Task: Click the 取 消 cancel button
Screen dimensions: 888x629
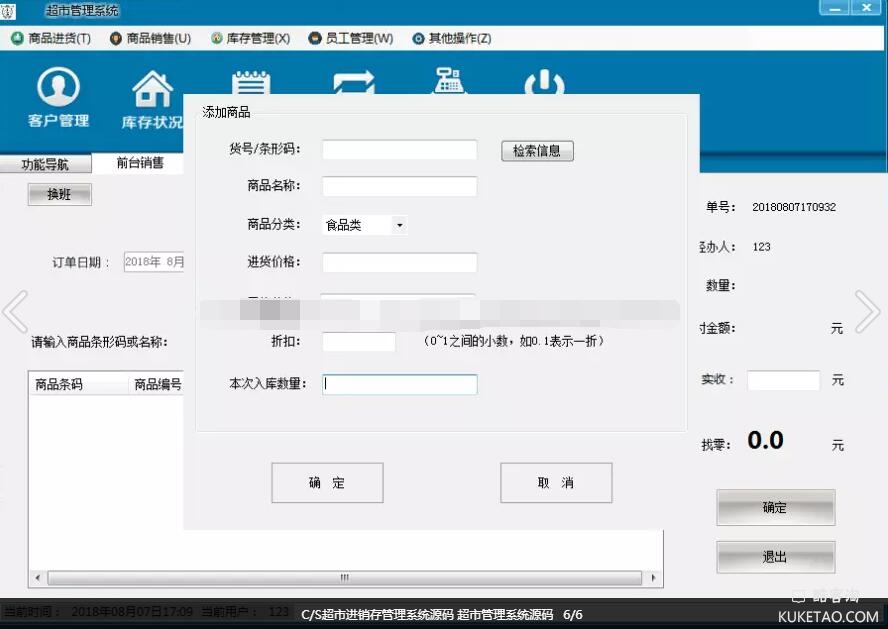Action: [x=556, y=482]
